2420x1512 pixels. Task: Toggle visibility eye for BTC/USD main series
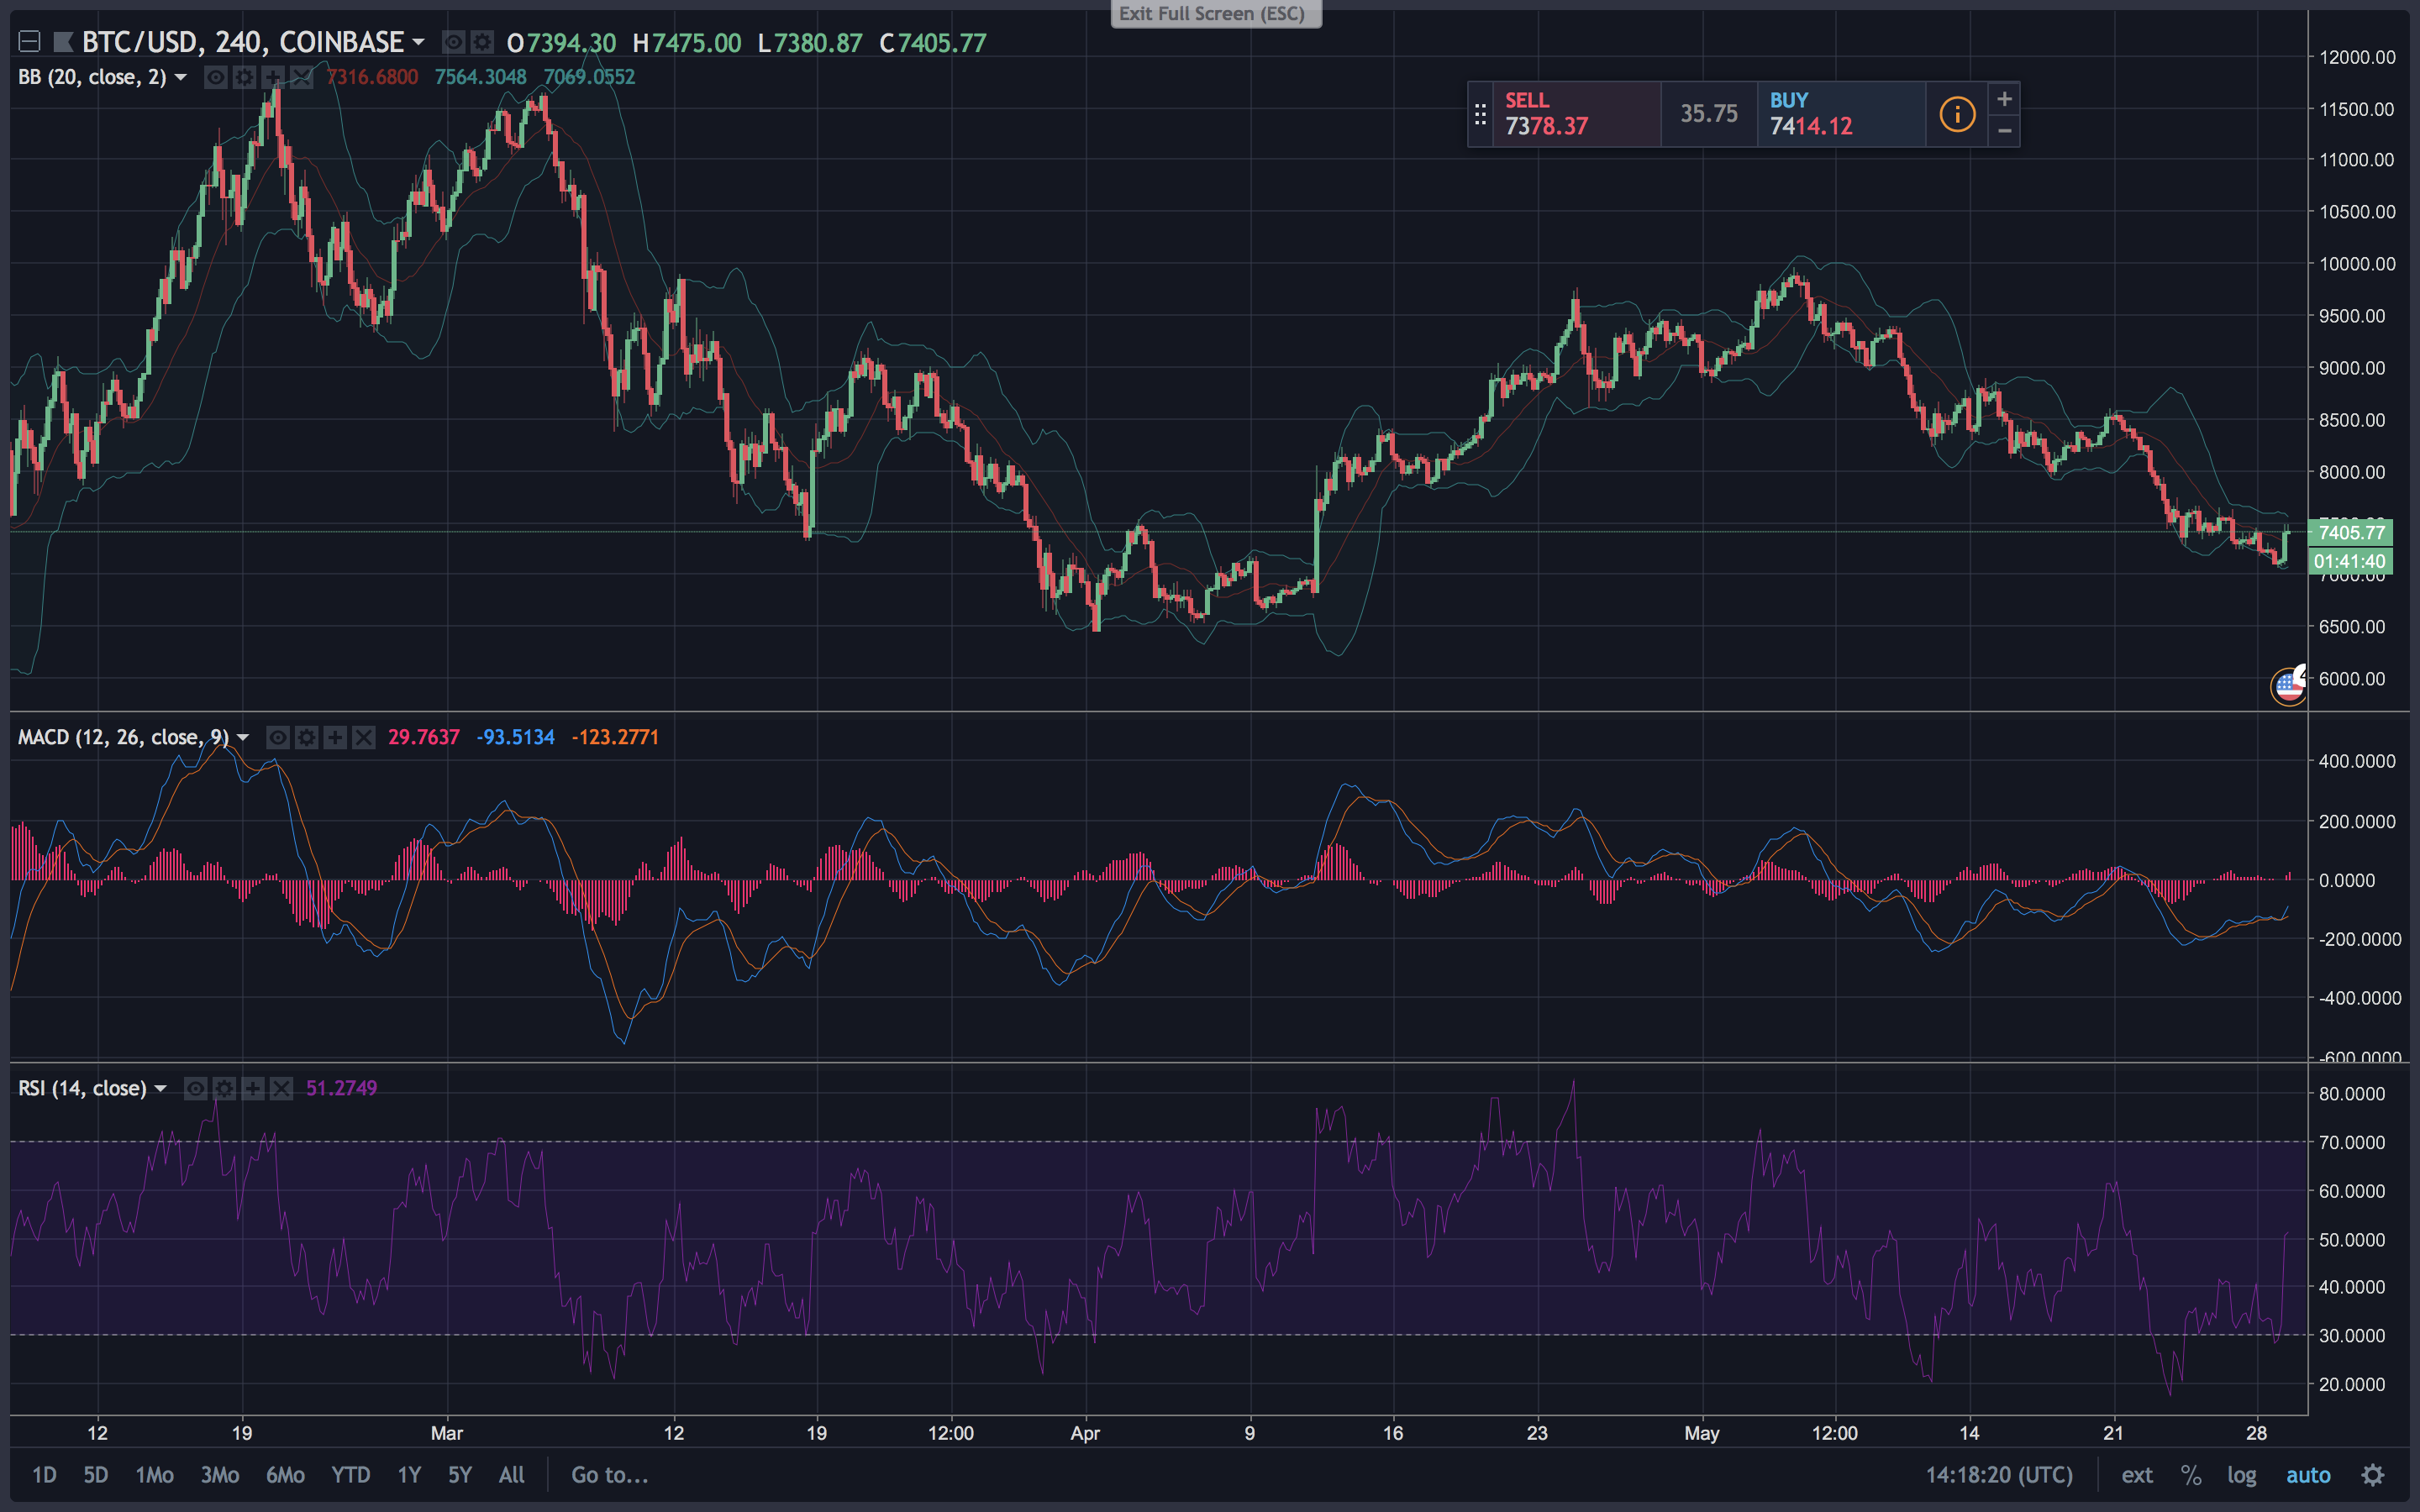coord(453,42)
